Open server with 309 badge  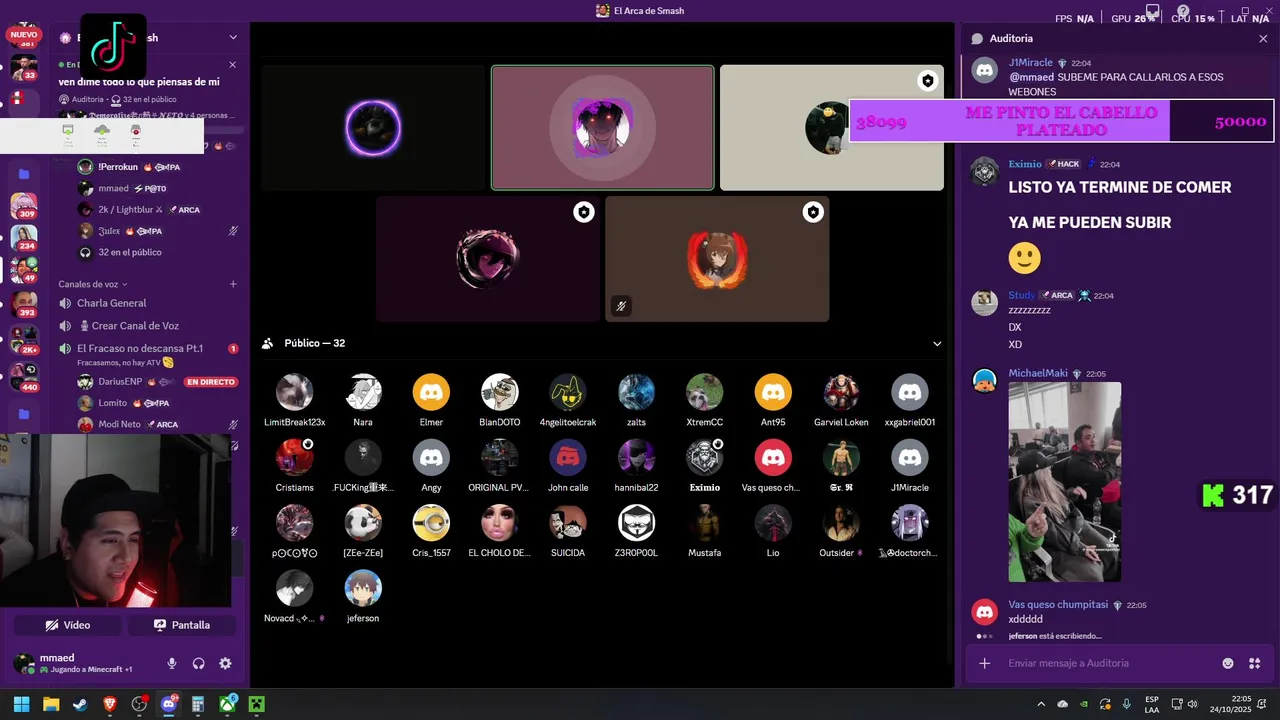24,206
